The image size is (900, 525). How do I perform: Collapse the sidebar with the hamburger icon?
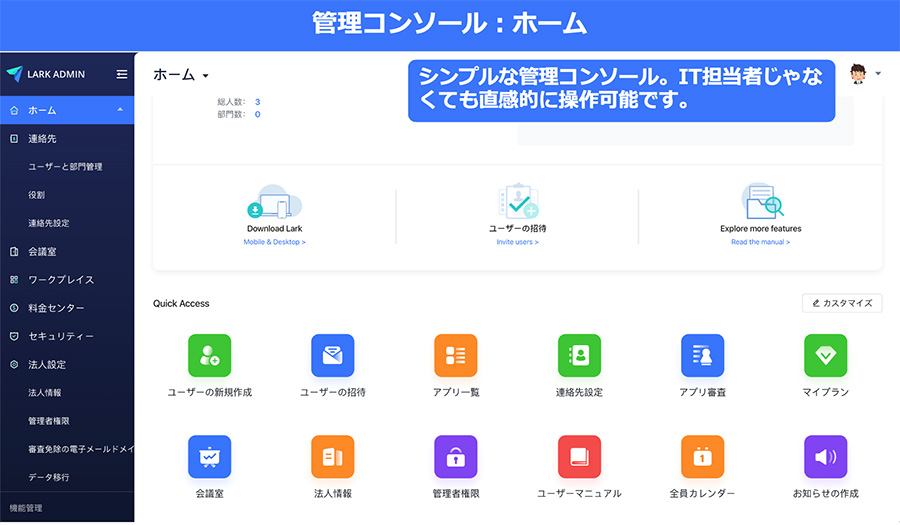[x=122, y=74]
